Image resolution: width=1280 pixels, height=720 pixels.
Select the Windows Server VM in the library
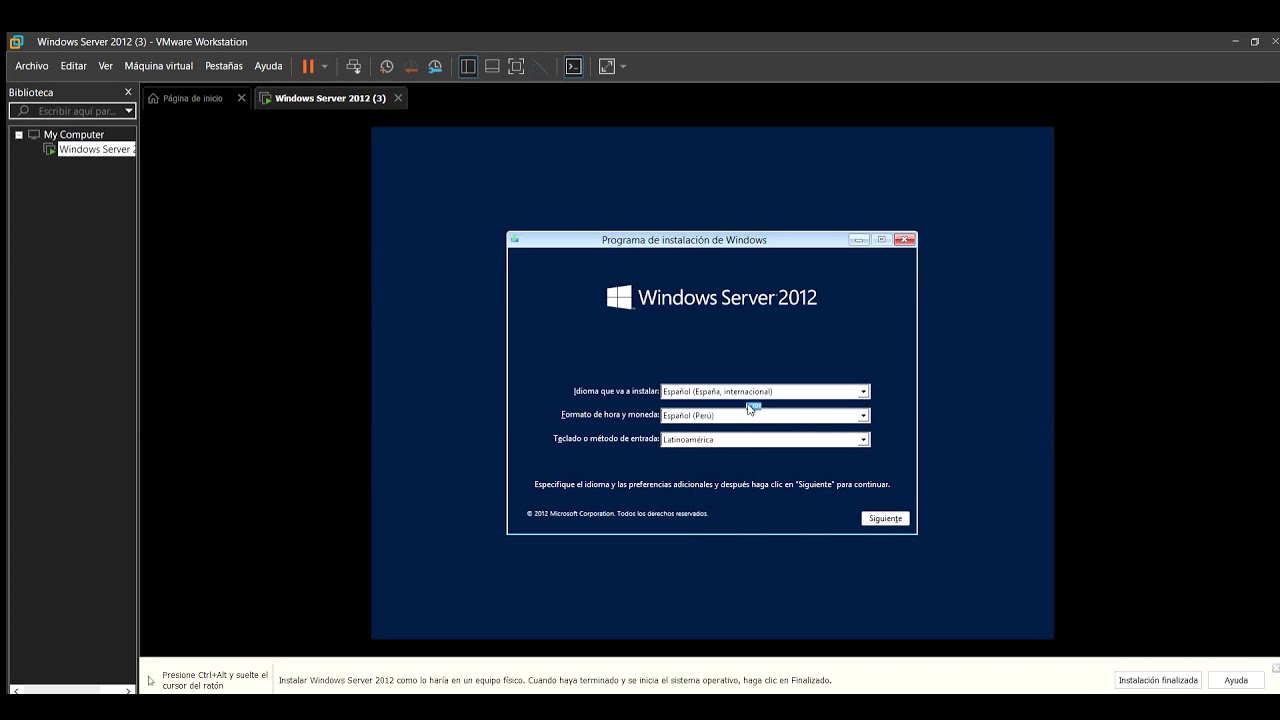coord(96,149)
